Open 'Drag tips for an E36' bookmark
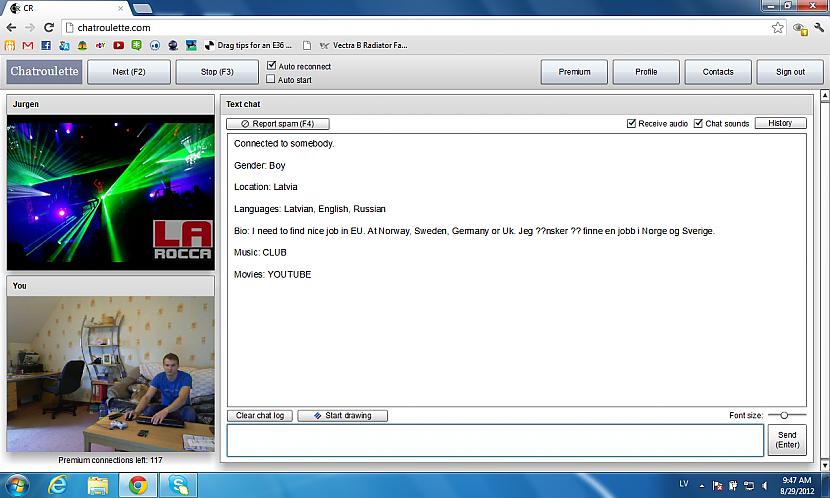Screen dimensions: 830x498 click(x=248, y=46)
